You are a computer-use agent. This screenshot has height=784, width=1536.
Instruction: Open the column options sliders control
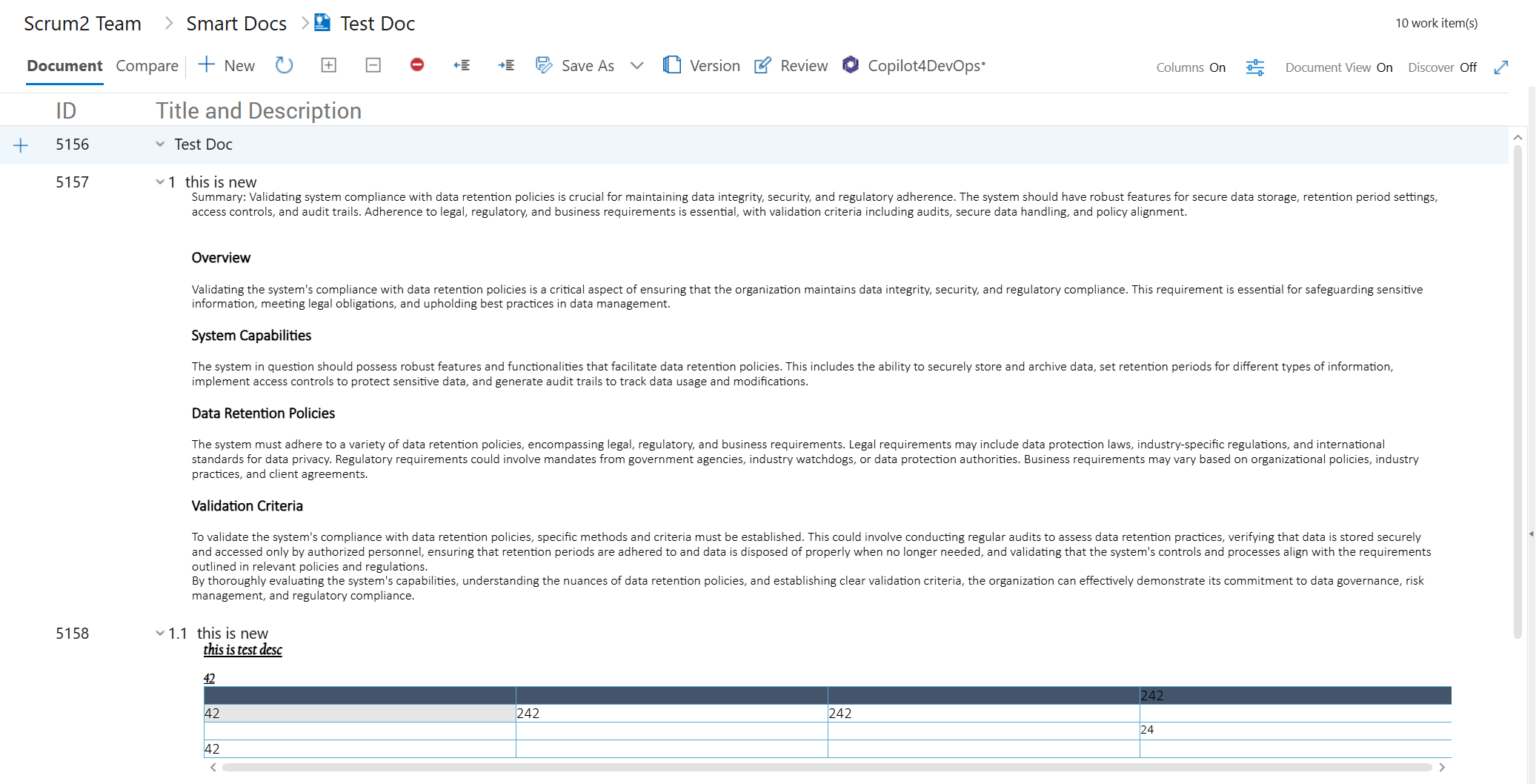pos(1255,66)
